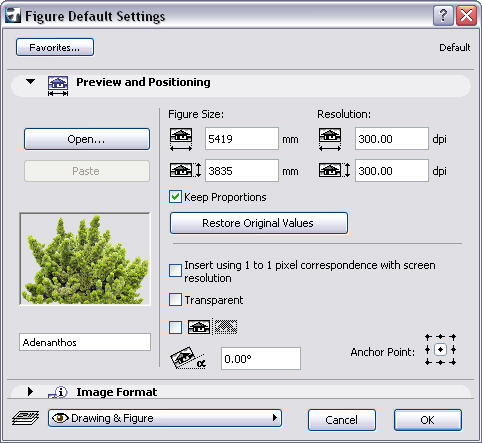Click the vertical resolution icon
The image size is (482, 443).
(334, 170)
